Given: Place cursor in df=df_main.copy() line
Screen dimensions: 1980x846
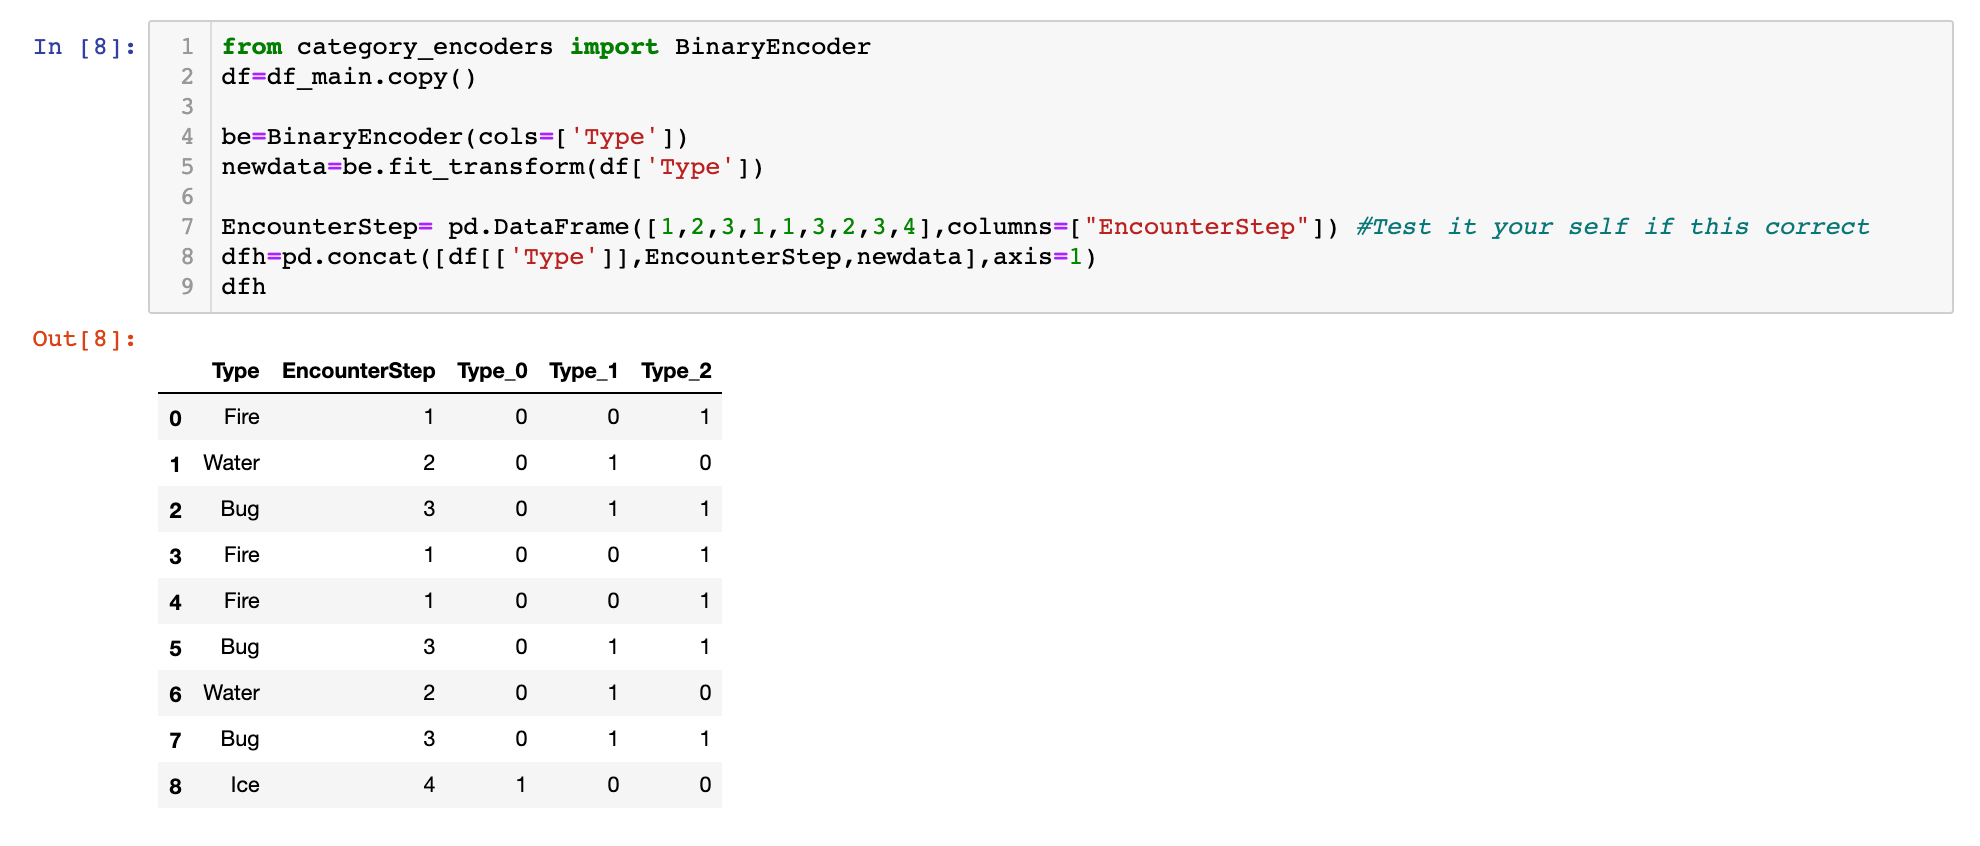Looking at the screenshot, I should point(349,77).
